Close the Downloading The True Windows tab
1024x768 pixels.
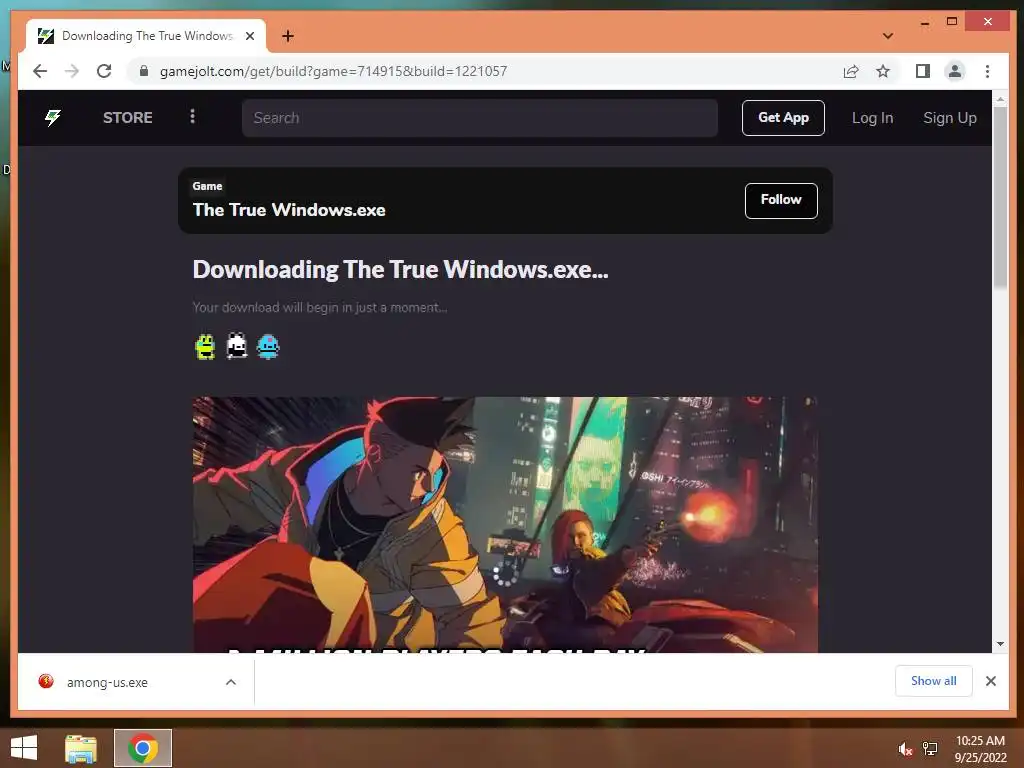249,36
